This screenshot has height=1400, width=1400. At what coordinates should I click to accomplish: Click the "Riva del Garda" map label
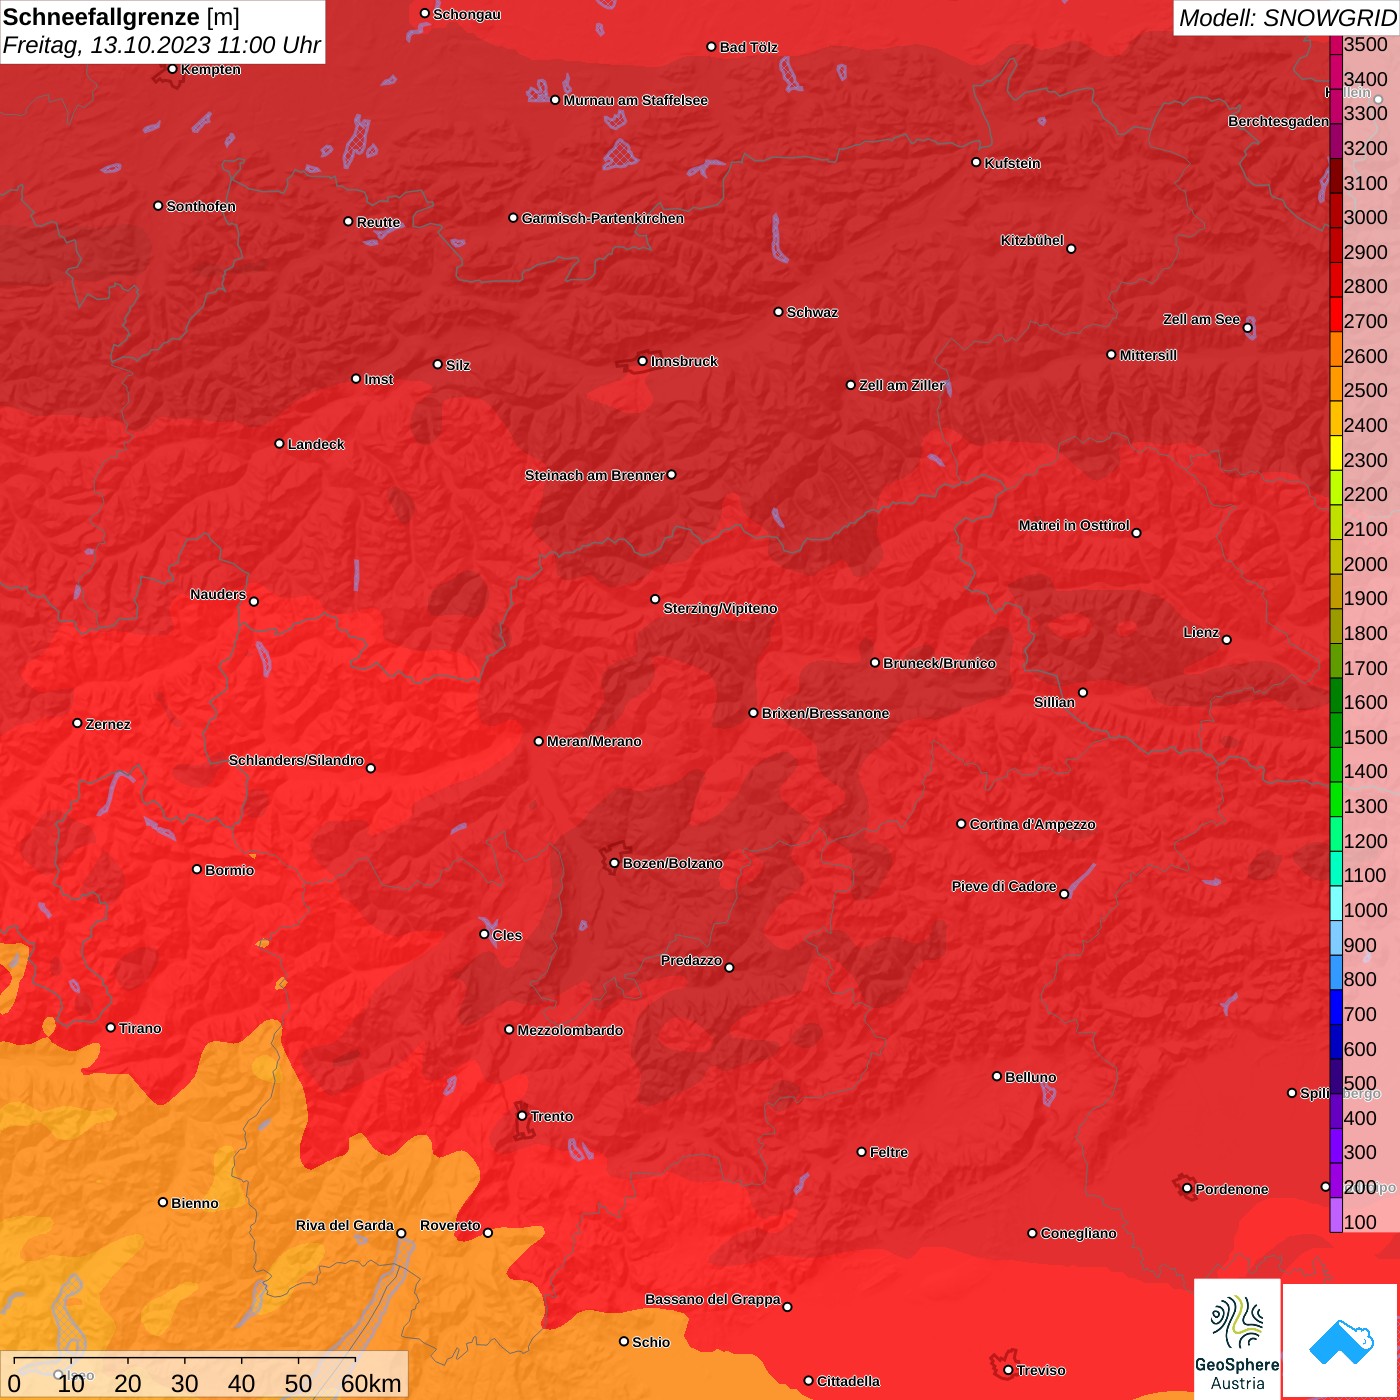344,1225
